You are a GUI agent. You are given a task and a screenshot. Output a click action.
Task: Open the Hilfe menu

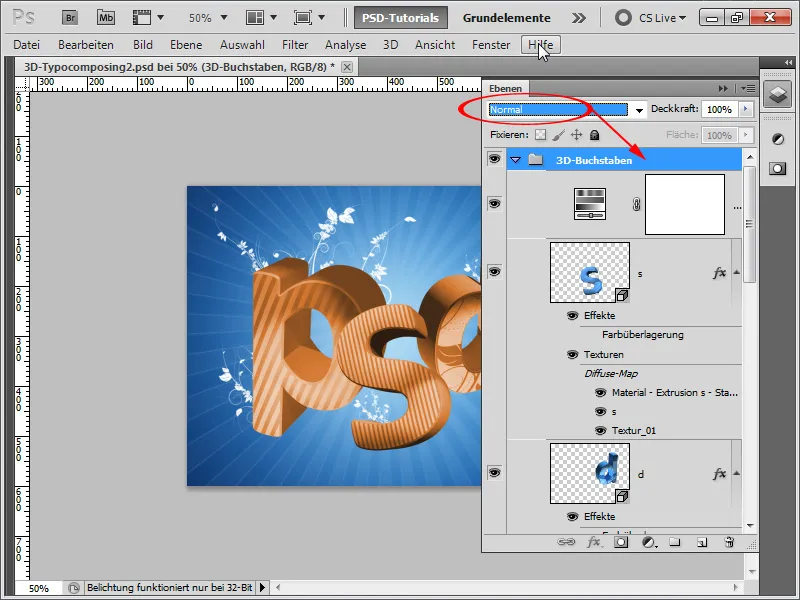(540, 45)
